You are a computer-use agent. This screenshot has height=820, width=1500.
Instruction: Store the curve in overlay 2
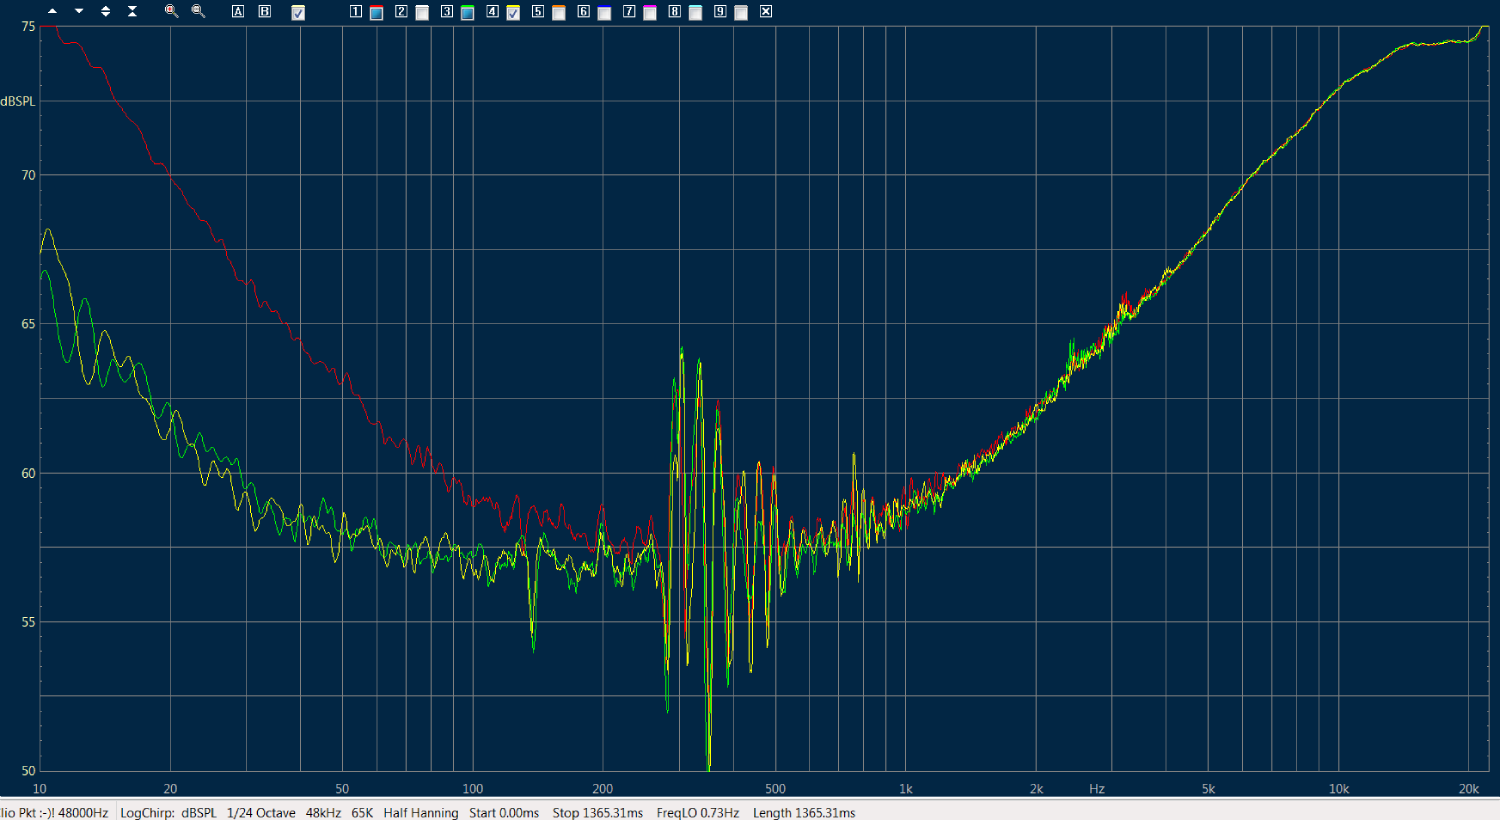(x=401, y=12)
